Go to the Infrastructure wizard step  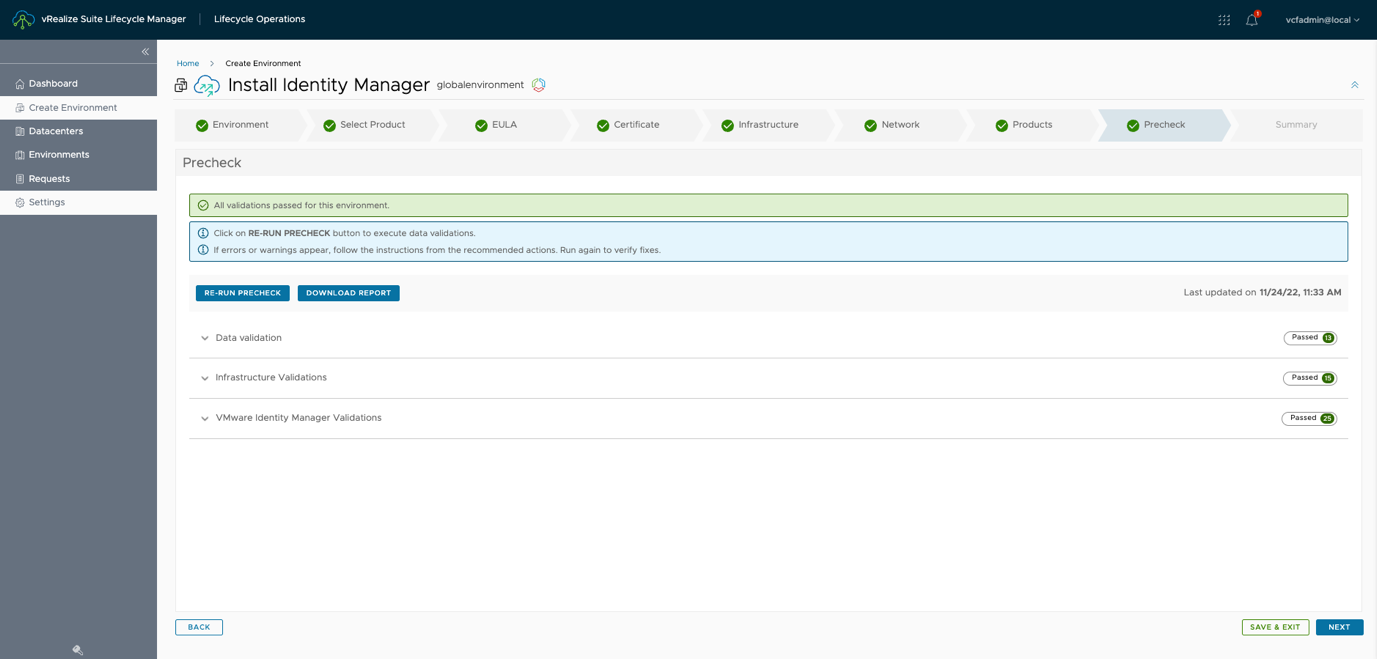pos(768,125)
